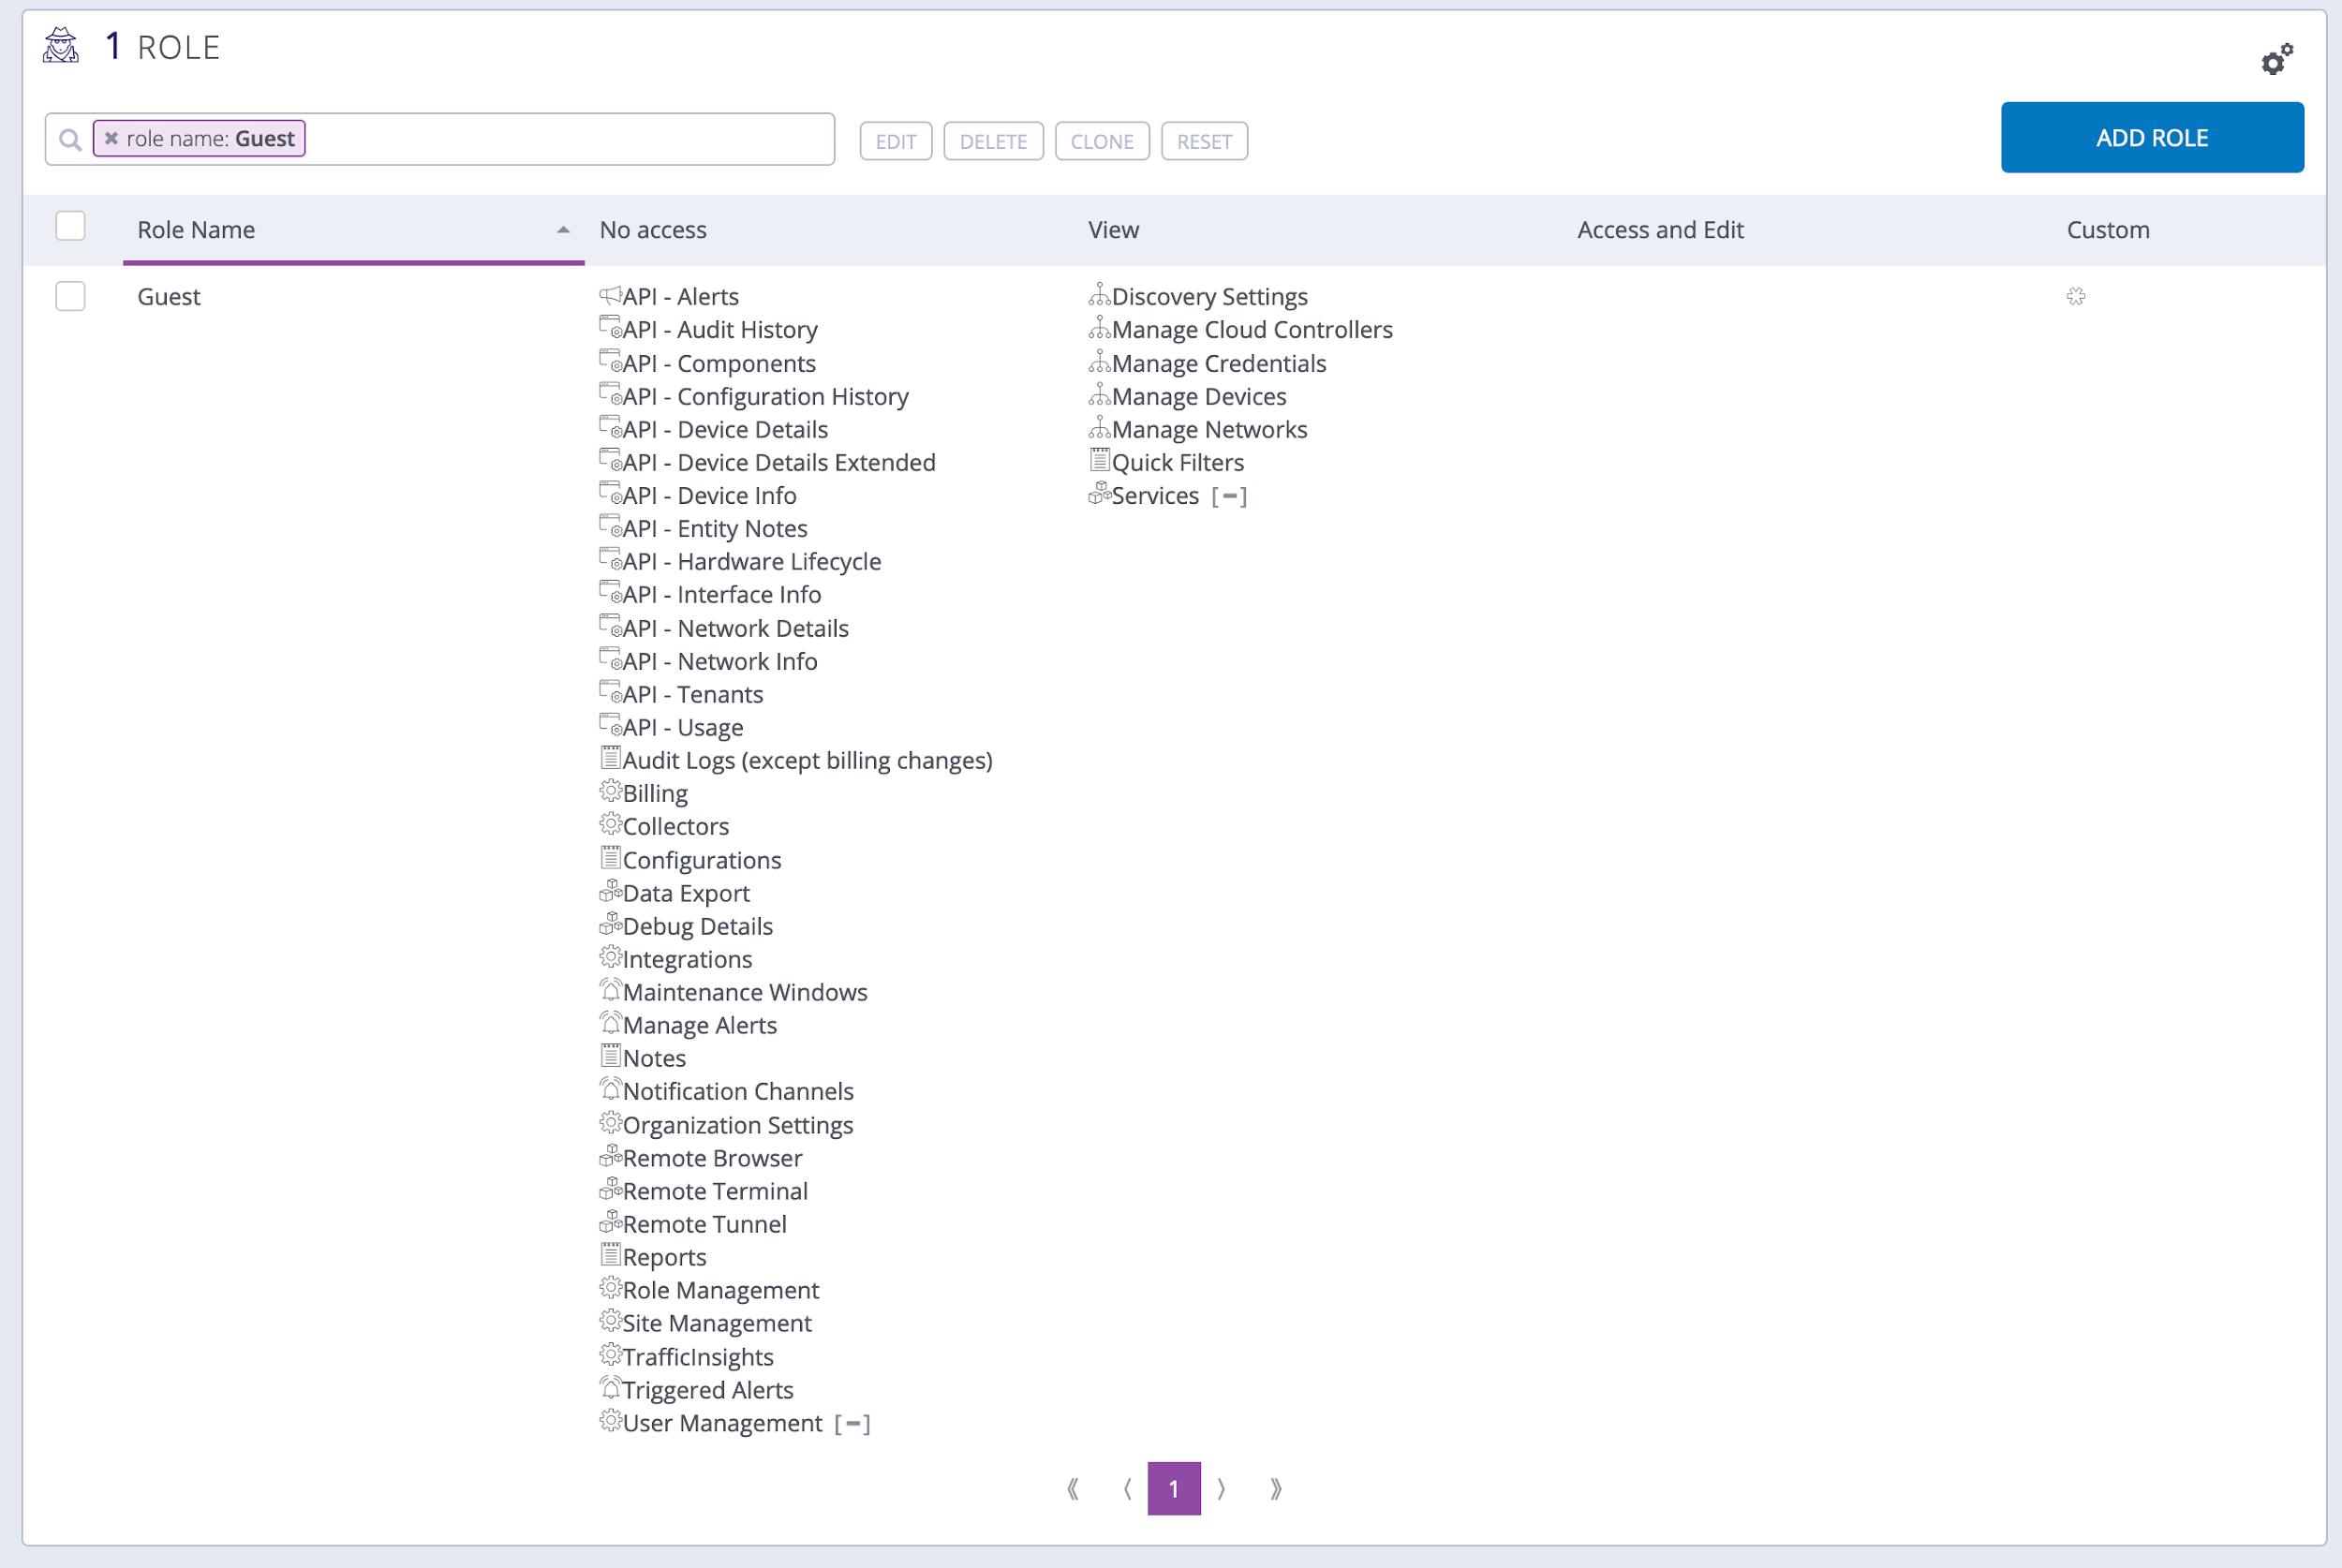Screen dimensions: 2342x1568
Task: Click the CLONE button
Action: click(x=1102, y=140)
